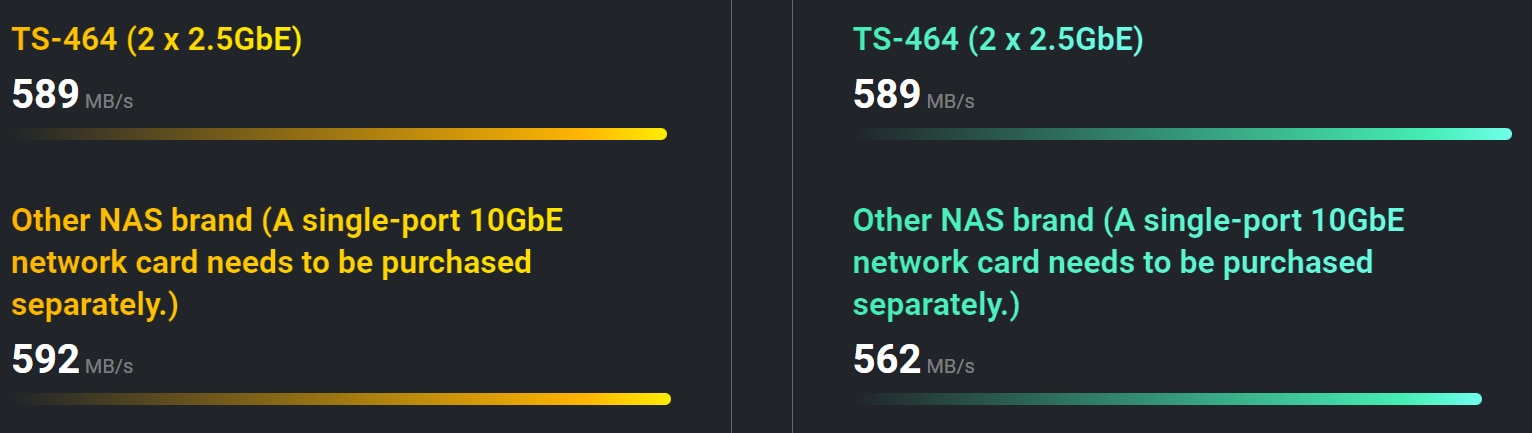Click the 562 speed value

coord(886,360)
